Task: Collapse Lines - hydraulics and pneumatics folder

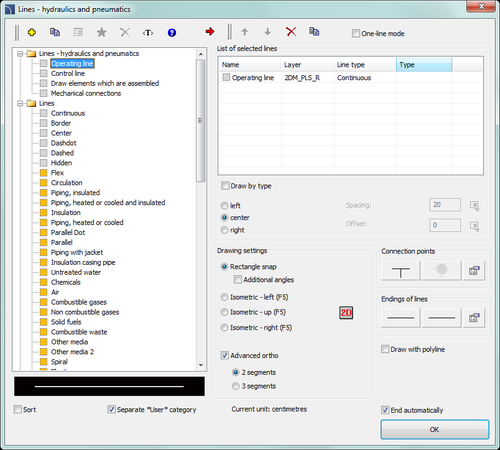Action: pyautogui.click(x=20, y=53)
